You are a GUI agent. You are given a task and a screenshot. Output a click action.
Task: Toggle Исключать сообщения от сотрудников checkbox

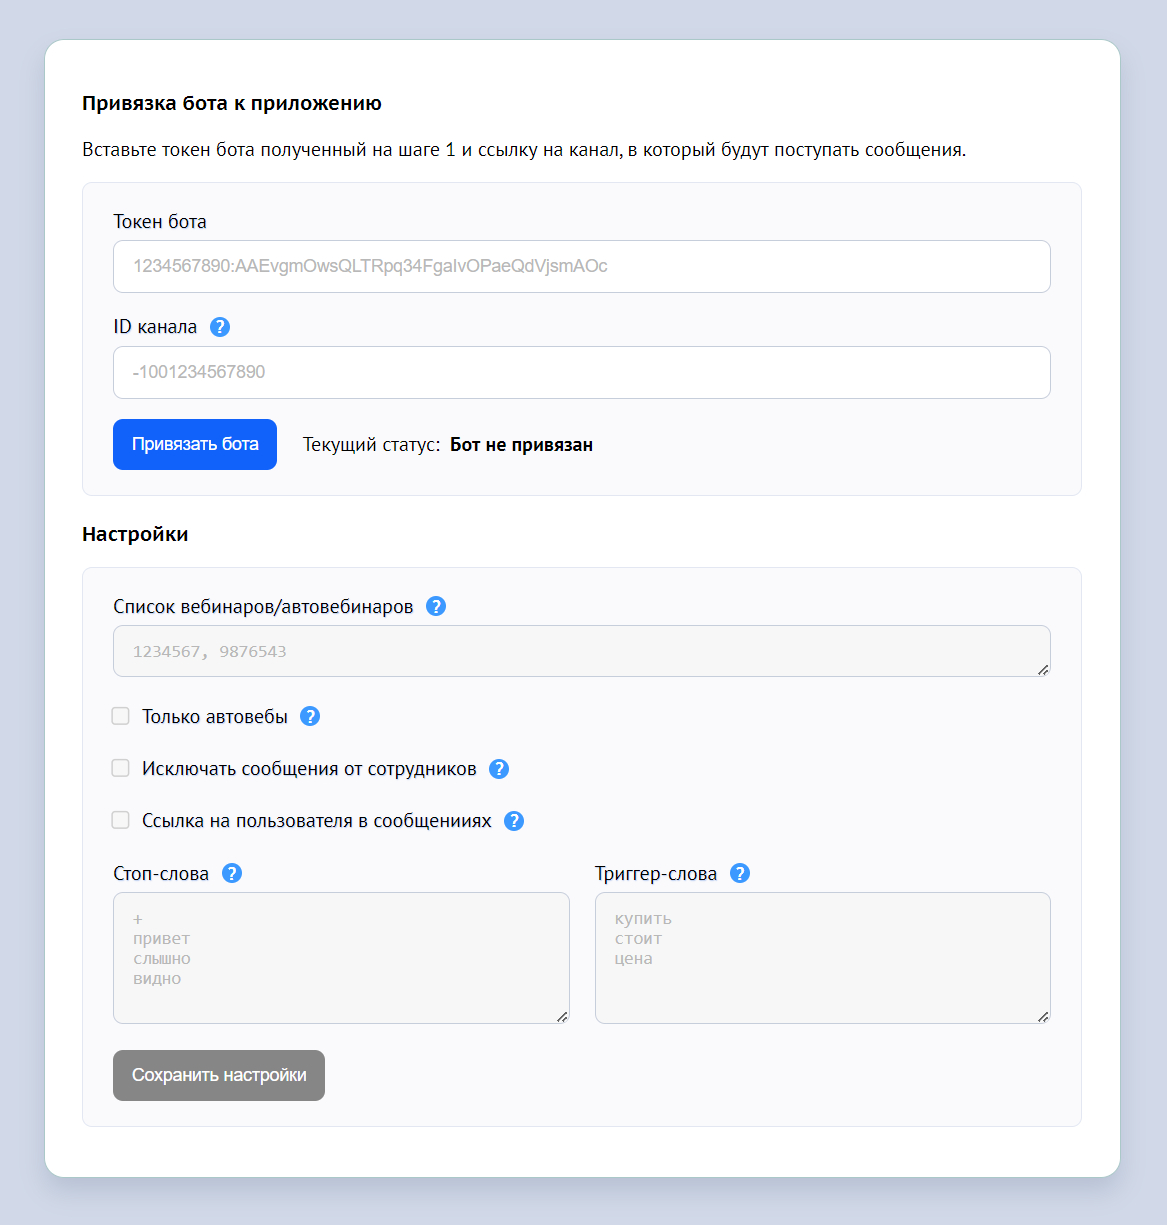[x=121, y=768]
